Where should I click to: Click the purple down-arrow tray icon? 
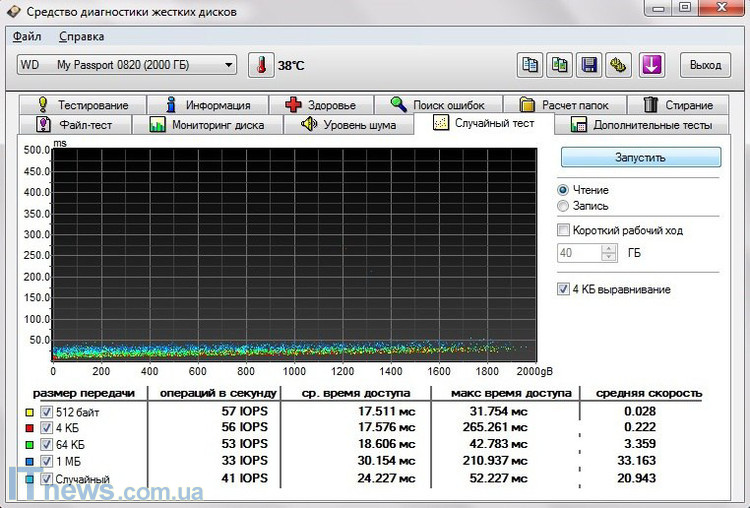pos(652,65)
